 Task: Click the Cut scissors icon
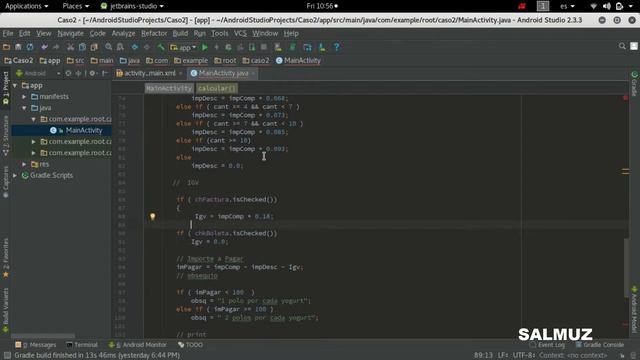point(71,47)
